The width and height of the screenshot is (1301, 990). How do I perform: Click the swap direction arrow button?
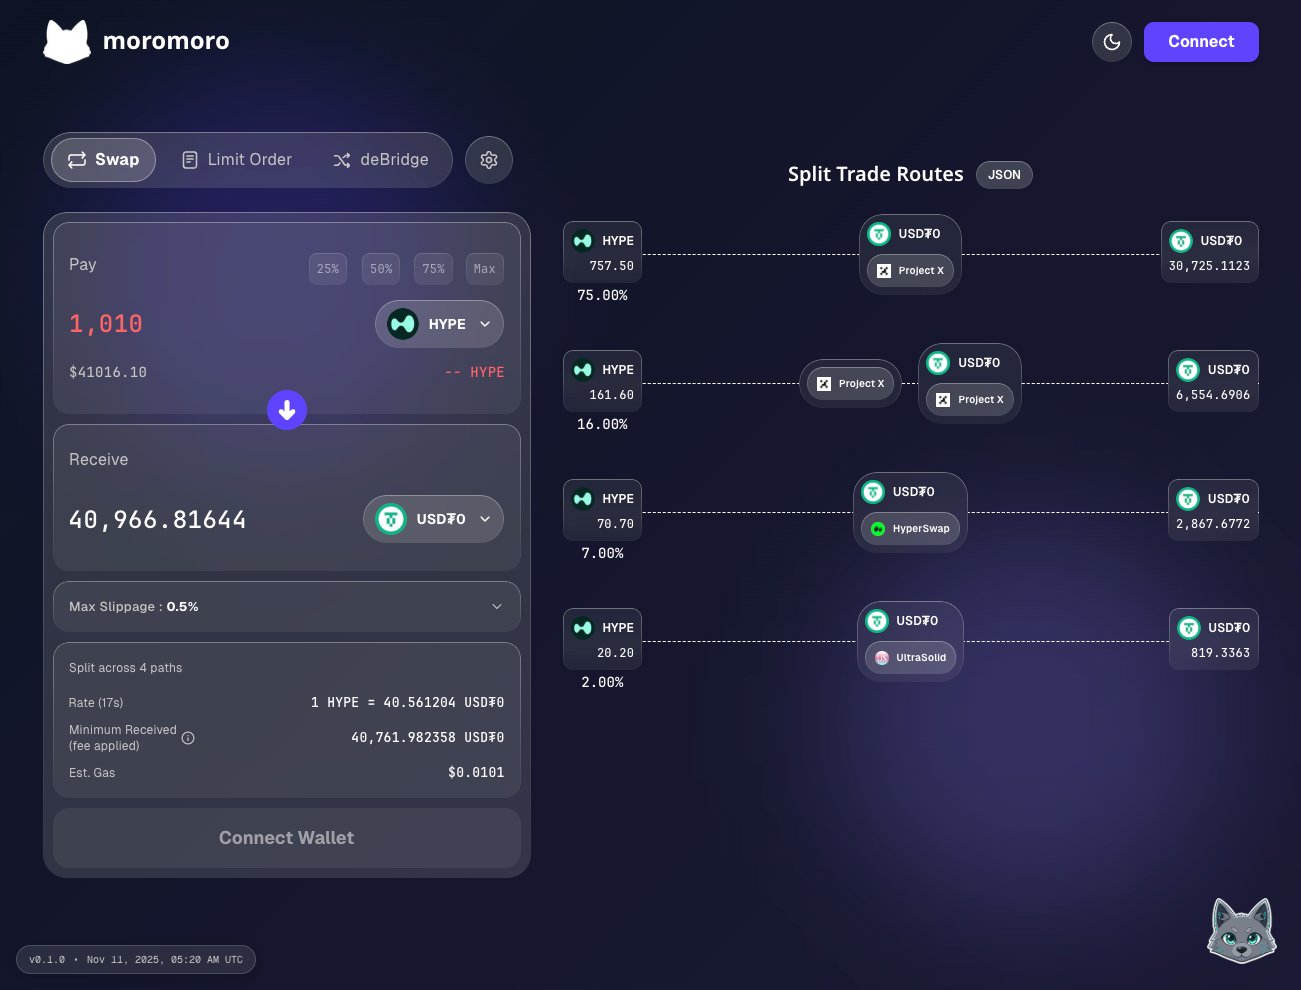point(287,410)
